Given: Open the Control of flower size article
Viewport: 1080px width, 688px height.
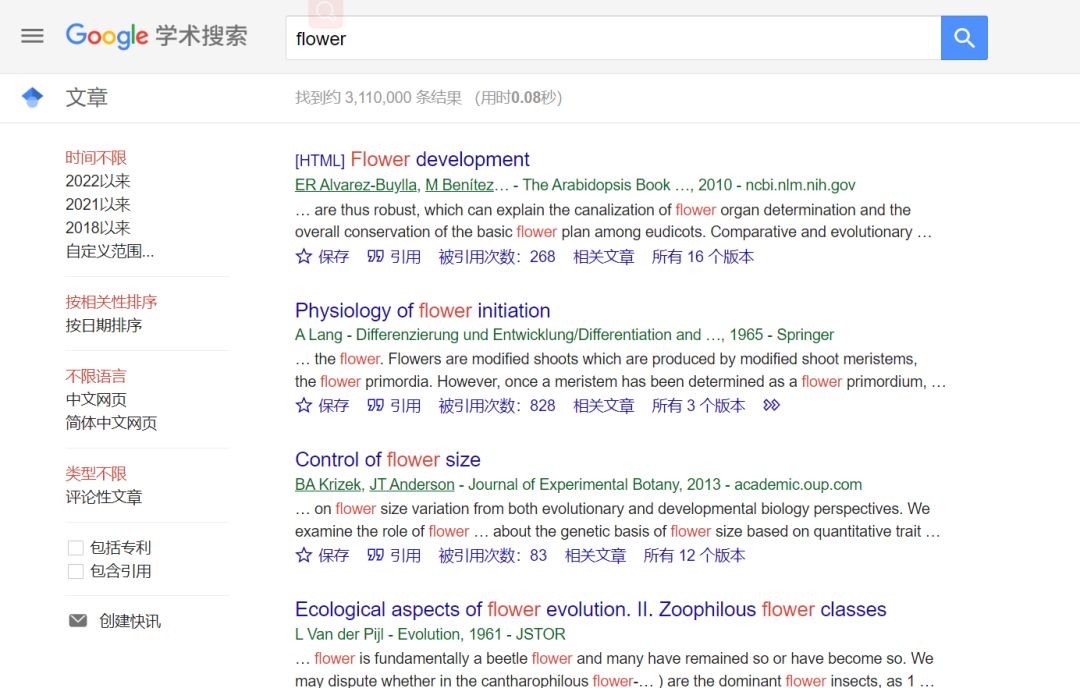Looking at the screenshot, I should 387,460.
